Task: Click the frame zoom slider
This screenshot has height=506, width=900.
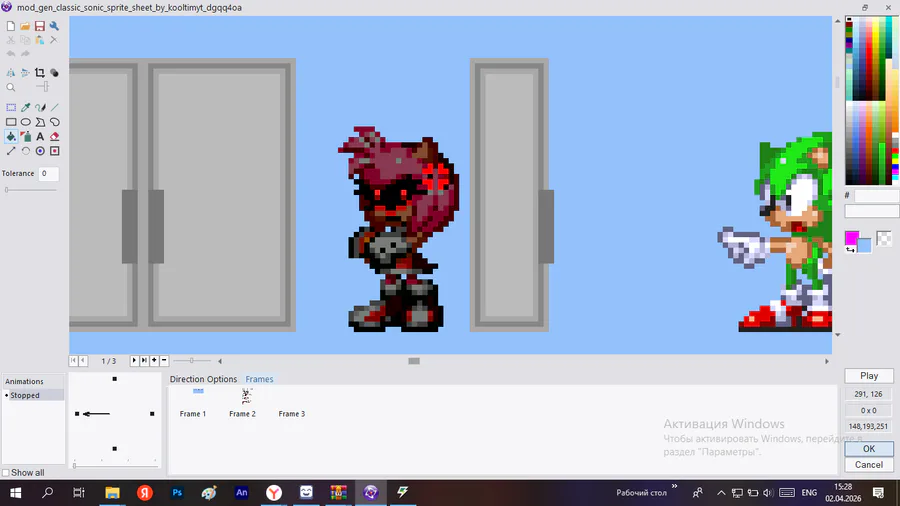Action: (x=192, y=360)
